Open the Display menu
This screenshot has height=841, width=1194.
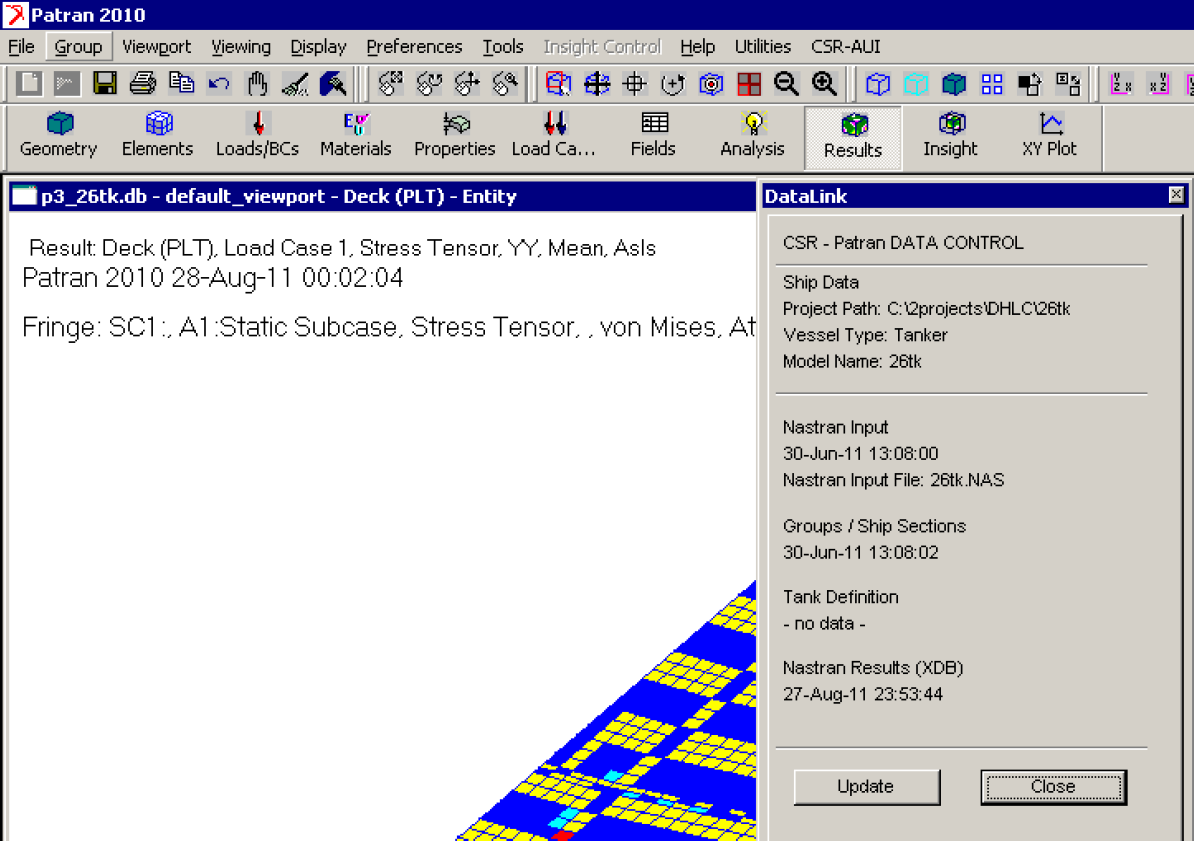[318, 46]
